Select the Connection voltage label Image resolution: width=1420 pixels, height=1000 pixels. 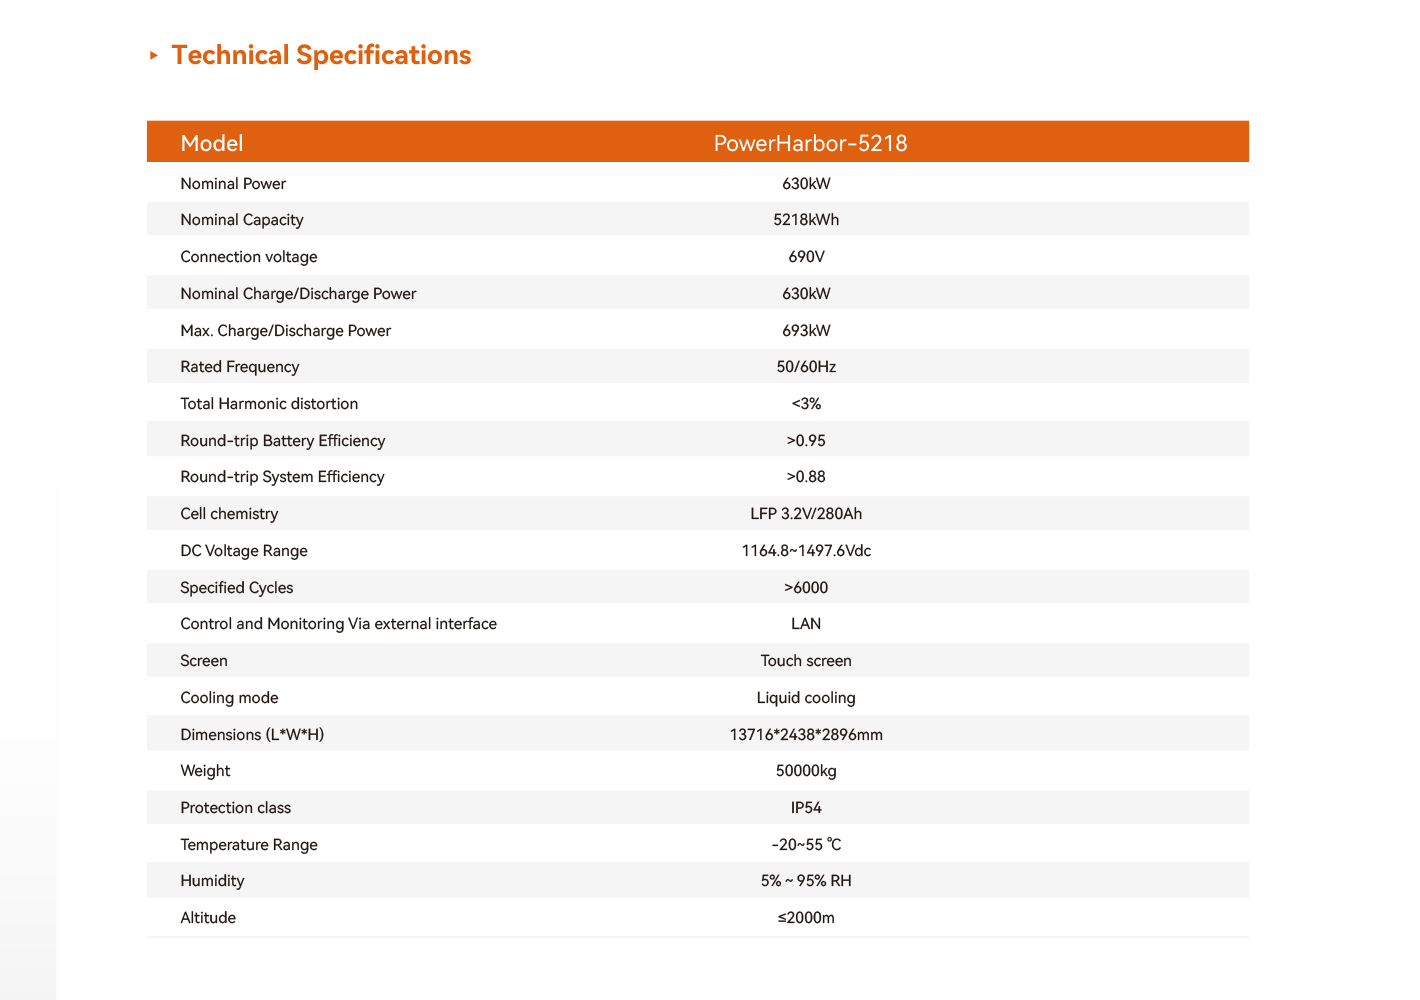pos(249,257)
